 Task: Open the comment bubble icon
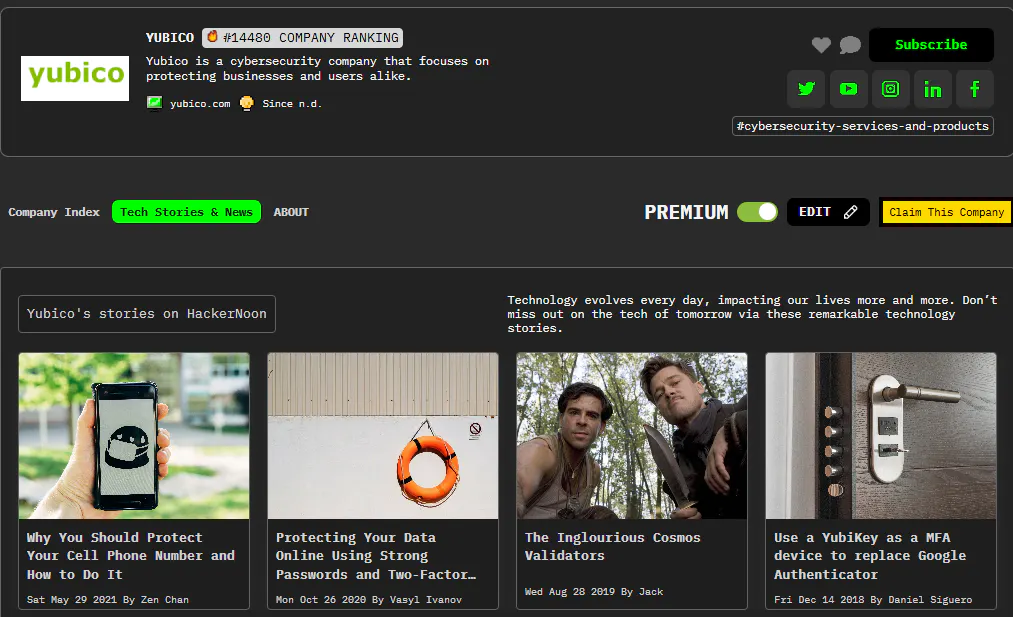point(850,45)
